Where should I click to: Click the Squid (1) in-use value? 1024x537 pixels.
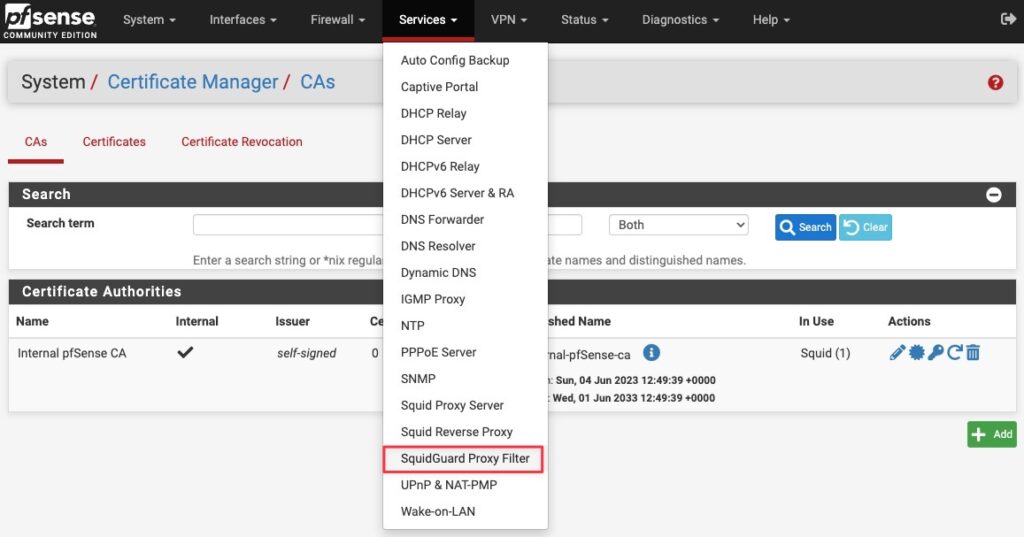[825, 353]
